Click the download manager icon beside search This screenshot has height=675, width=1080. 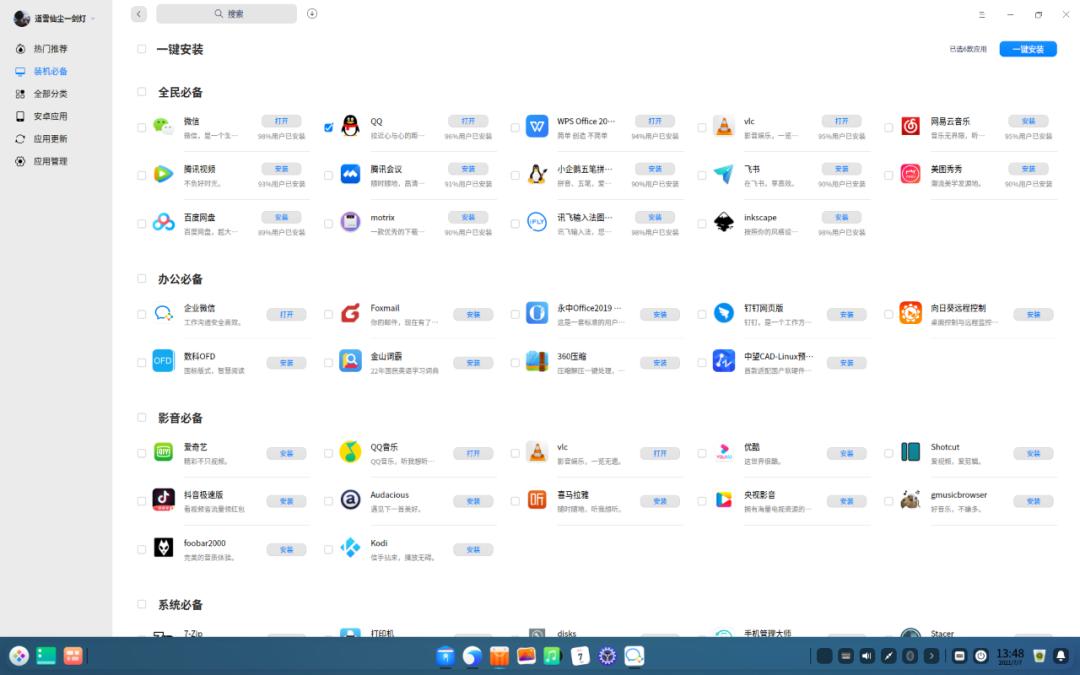(312, 14)
